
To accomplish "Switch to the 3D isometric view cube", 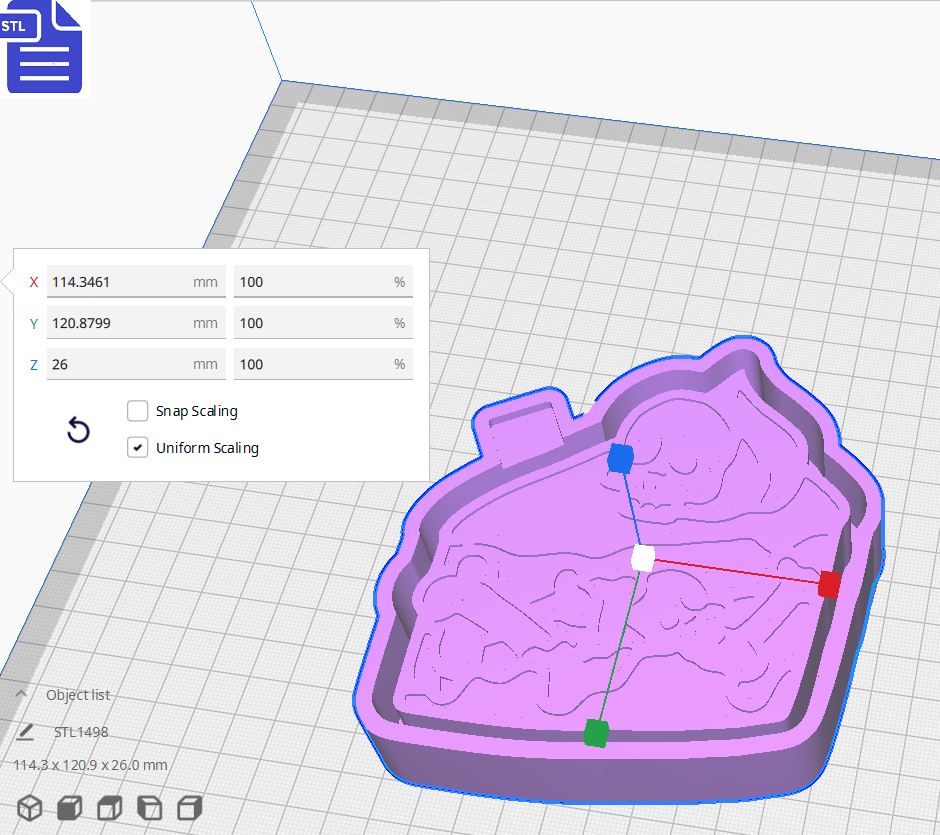I will (30, 807).
